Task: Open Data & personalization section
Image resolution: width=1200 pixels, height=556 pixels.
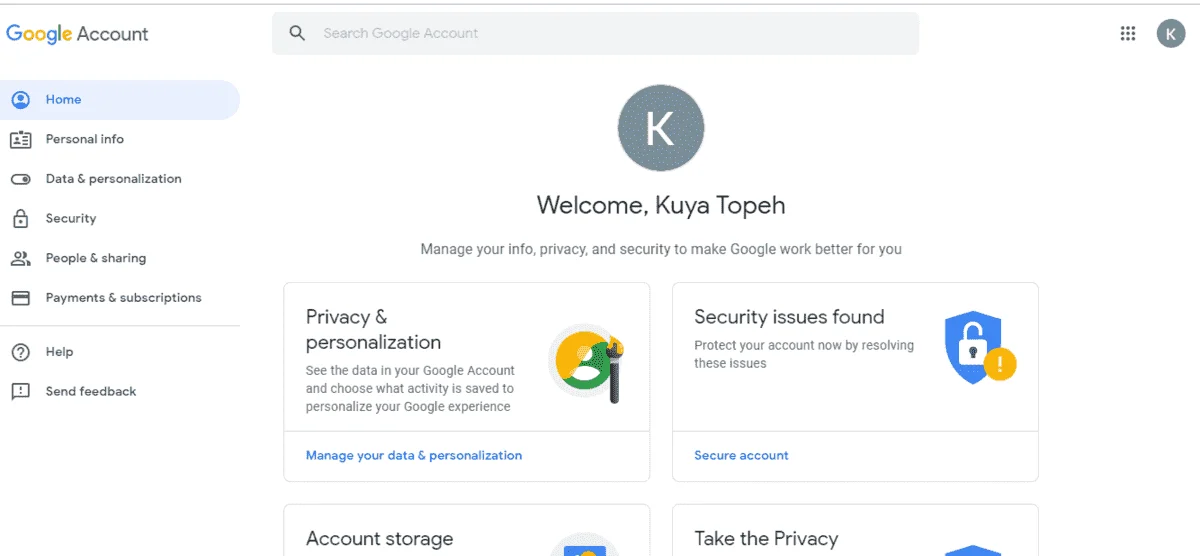Action: 120,179
